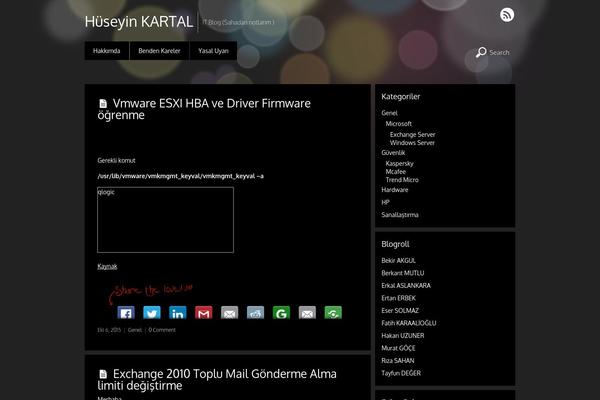
Task: Open the green more-sharing-options icon
Action: coord(333,313)
